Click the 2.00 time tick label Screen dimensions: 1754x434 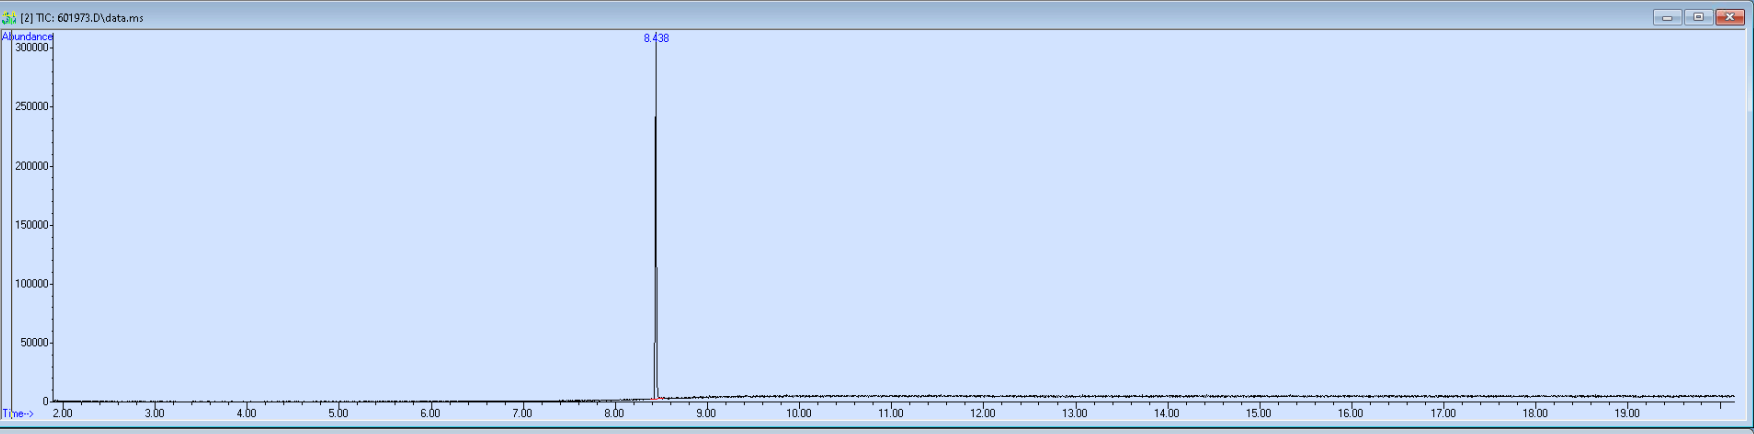tap(62, 413)
